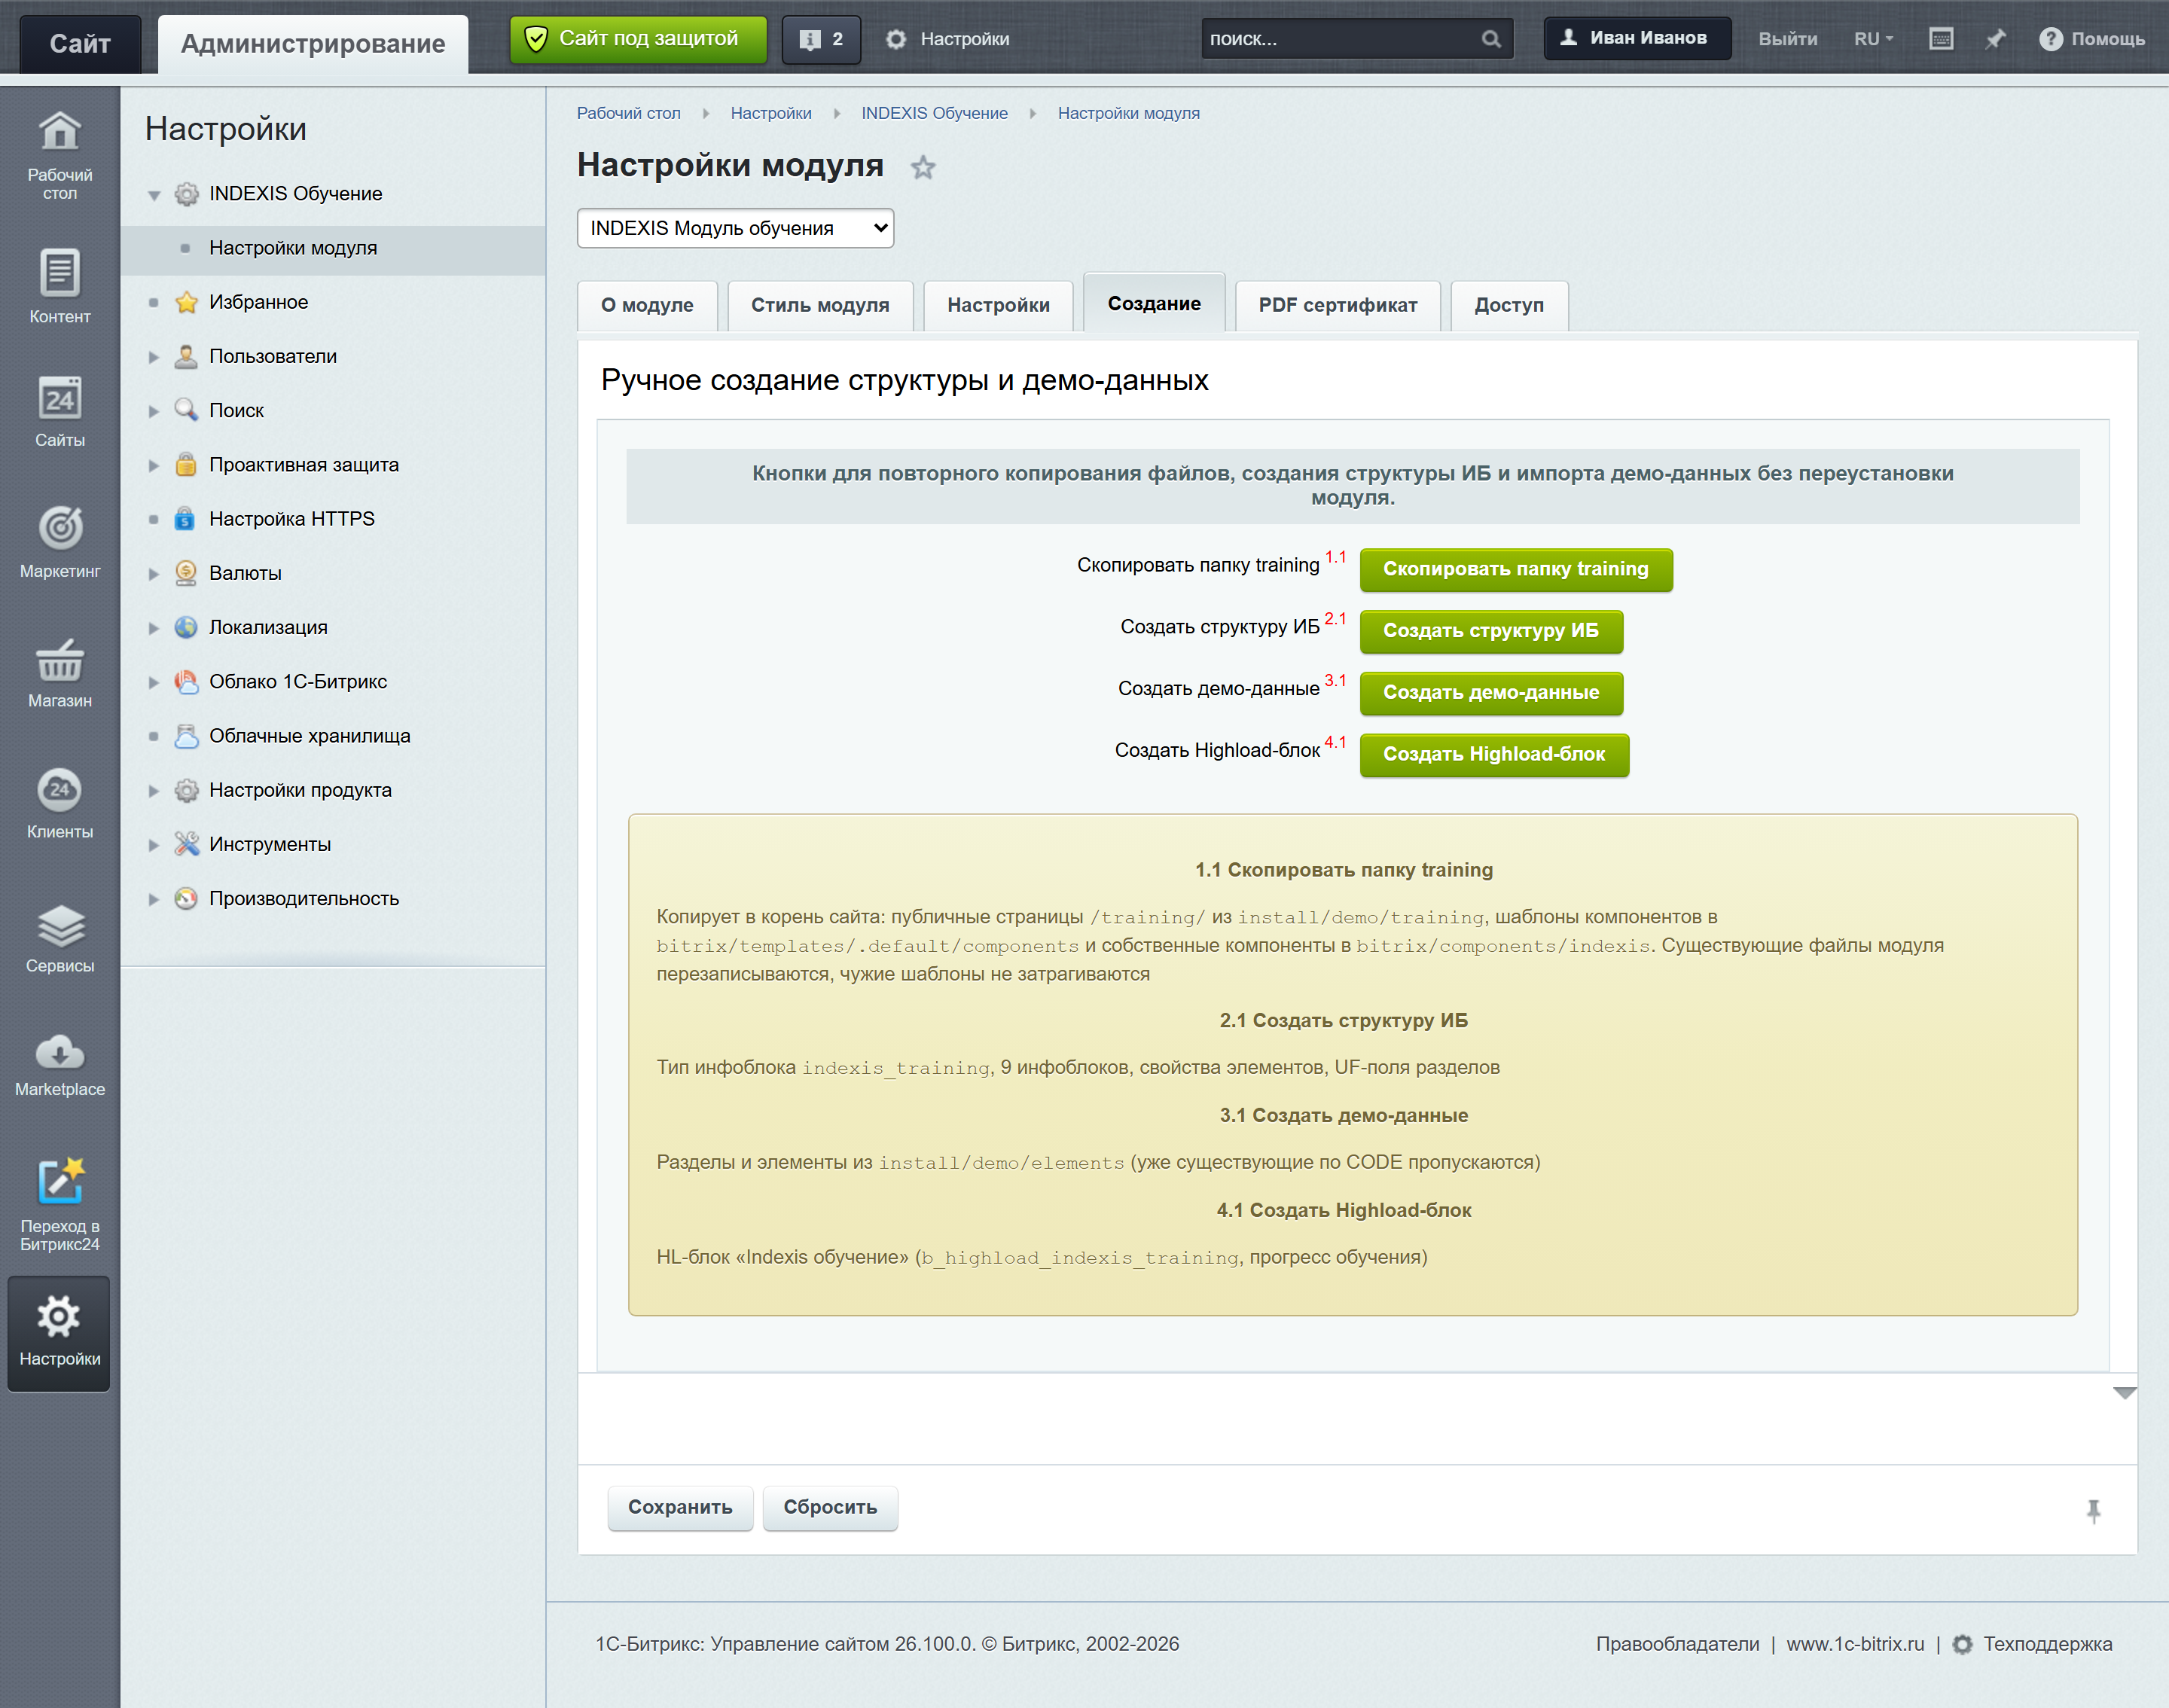Viewport: 2169px width, 1708px height.
Task: Switch to the Доступ tab
Action: click(x=1509, y=305)
